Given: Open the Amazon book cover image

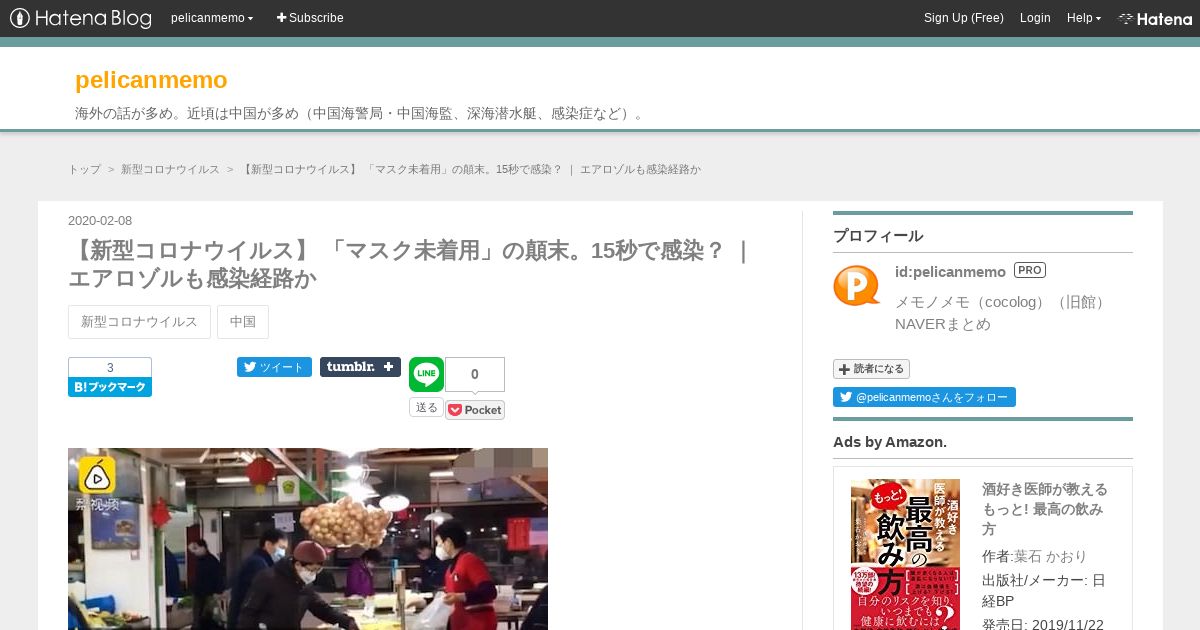Looking at the screenshot, I should coord(905,554).
